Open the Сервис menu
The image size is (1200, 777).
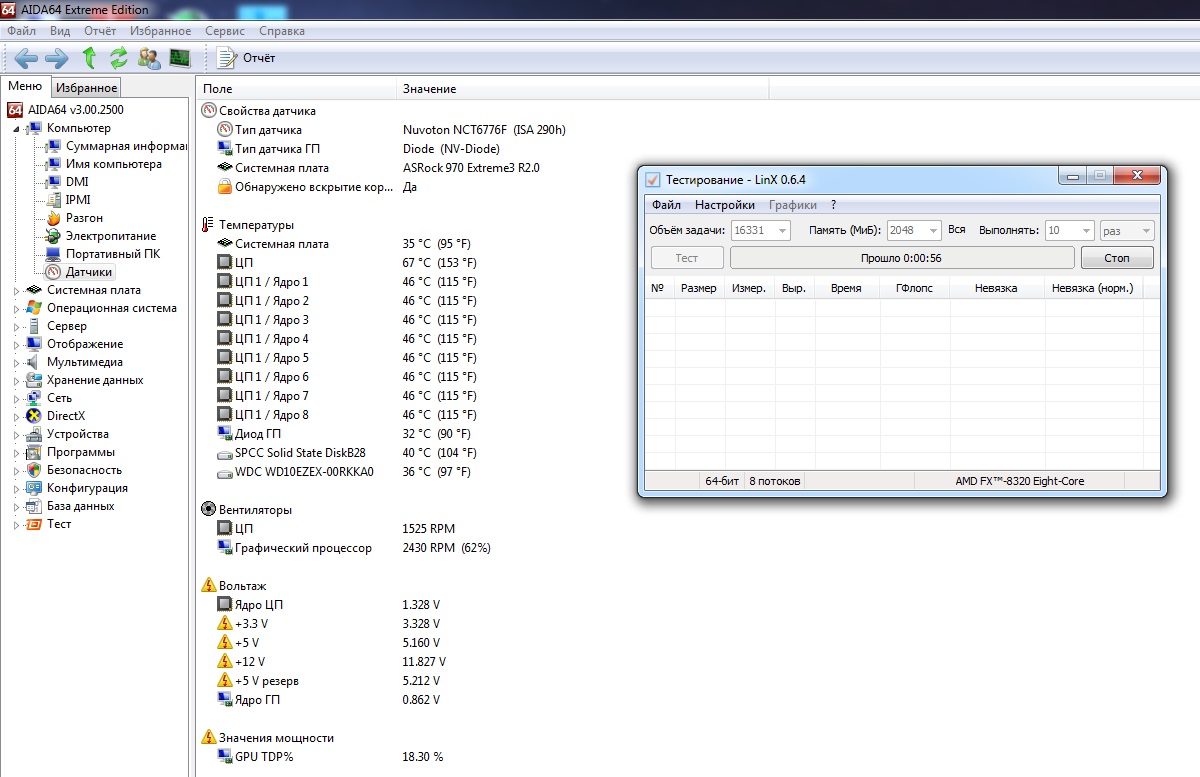tap(225, 31)
